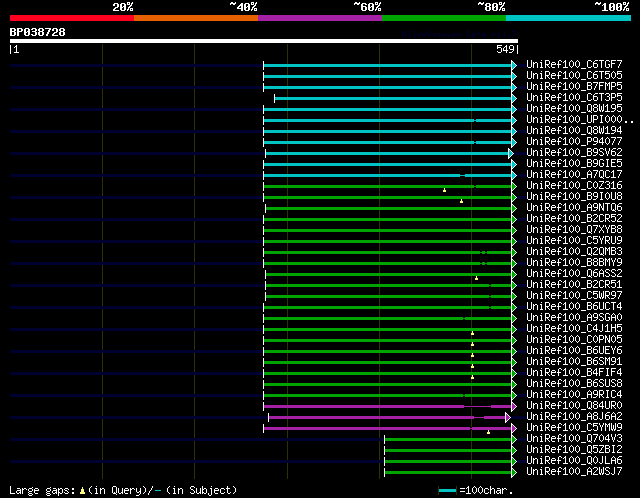Viewport: 640px width, 498px height.
Task: Select the UniRef100_Q2QMB3 hit label
Action: click(573, 251)
